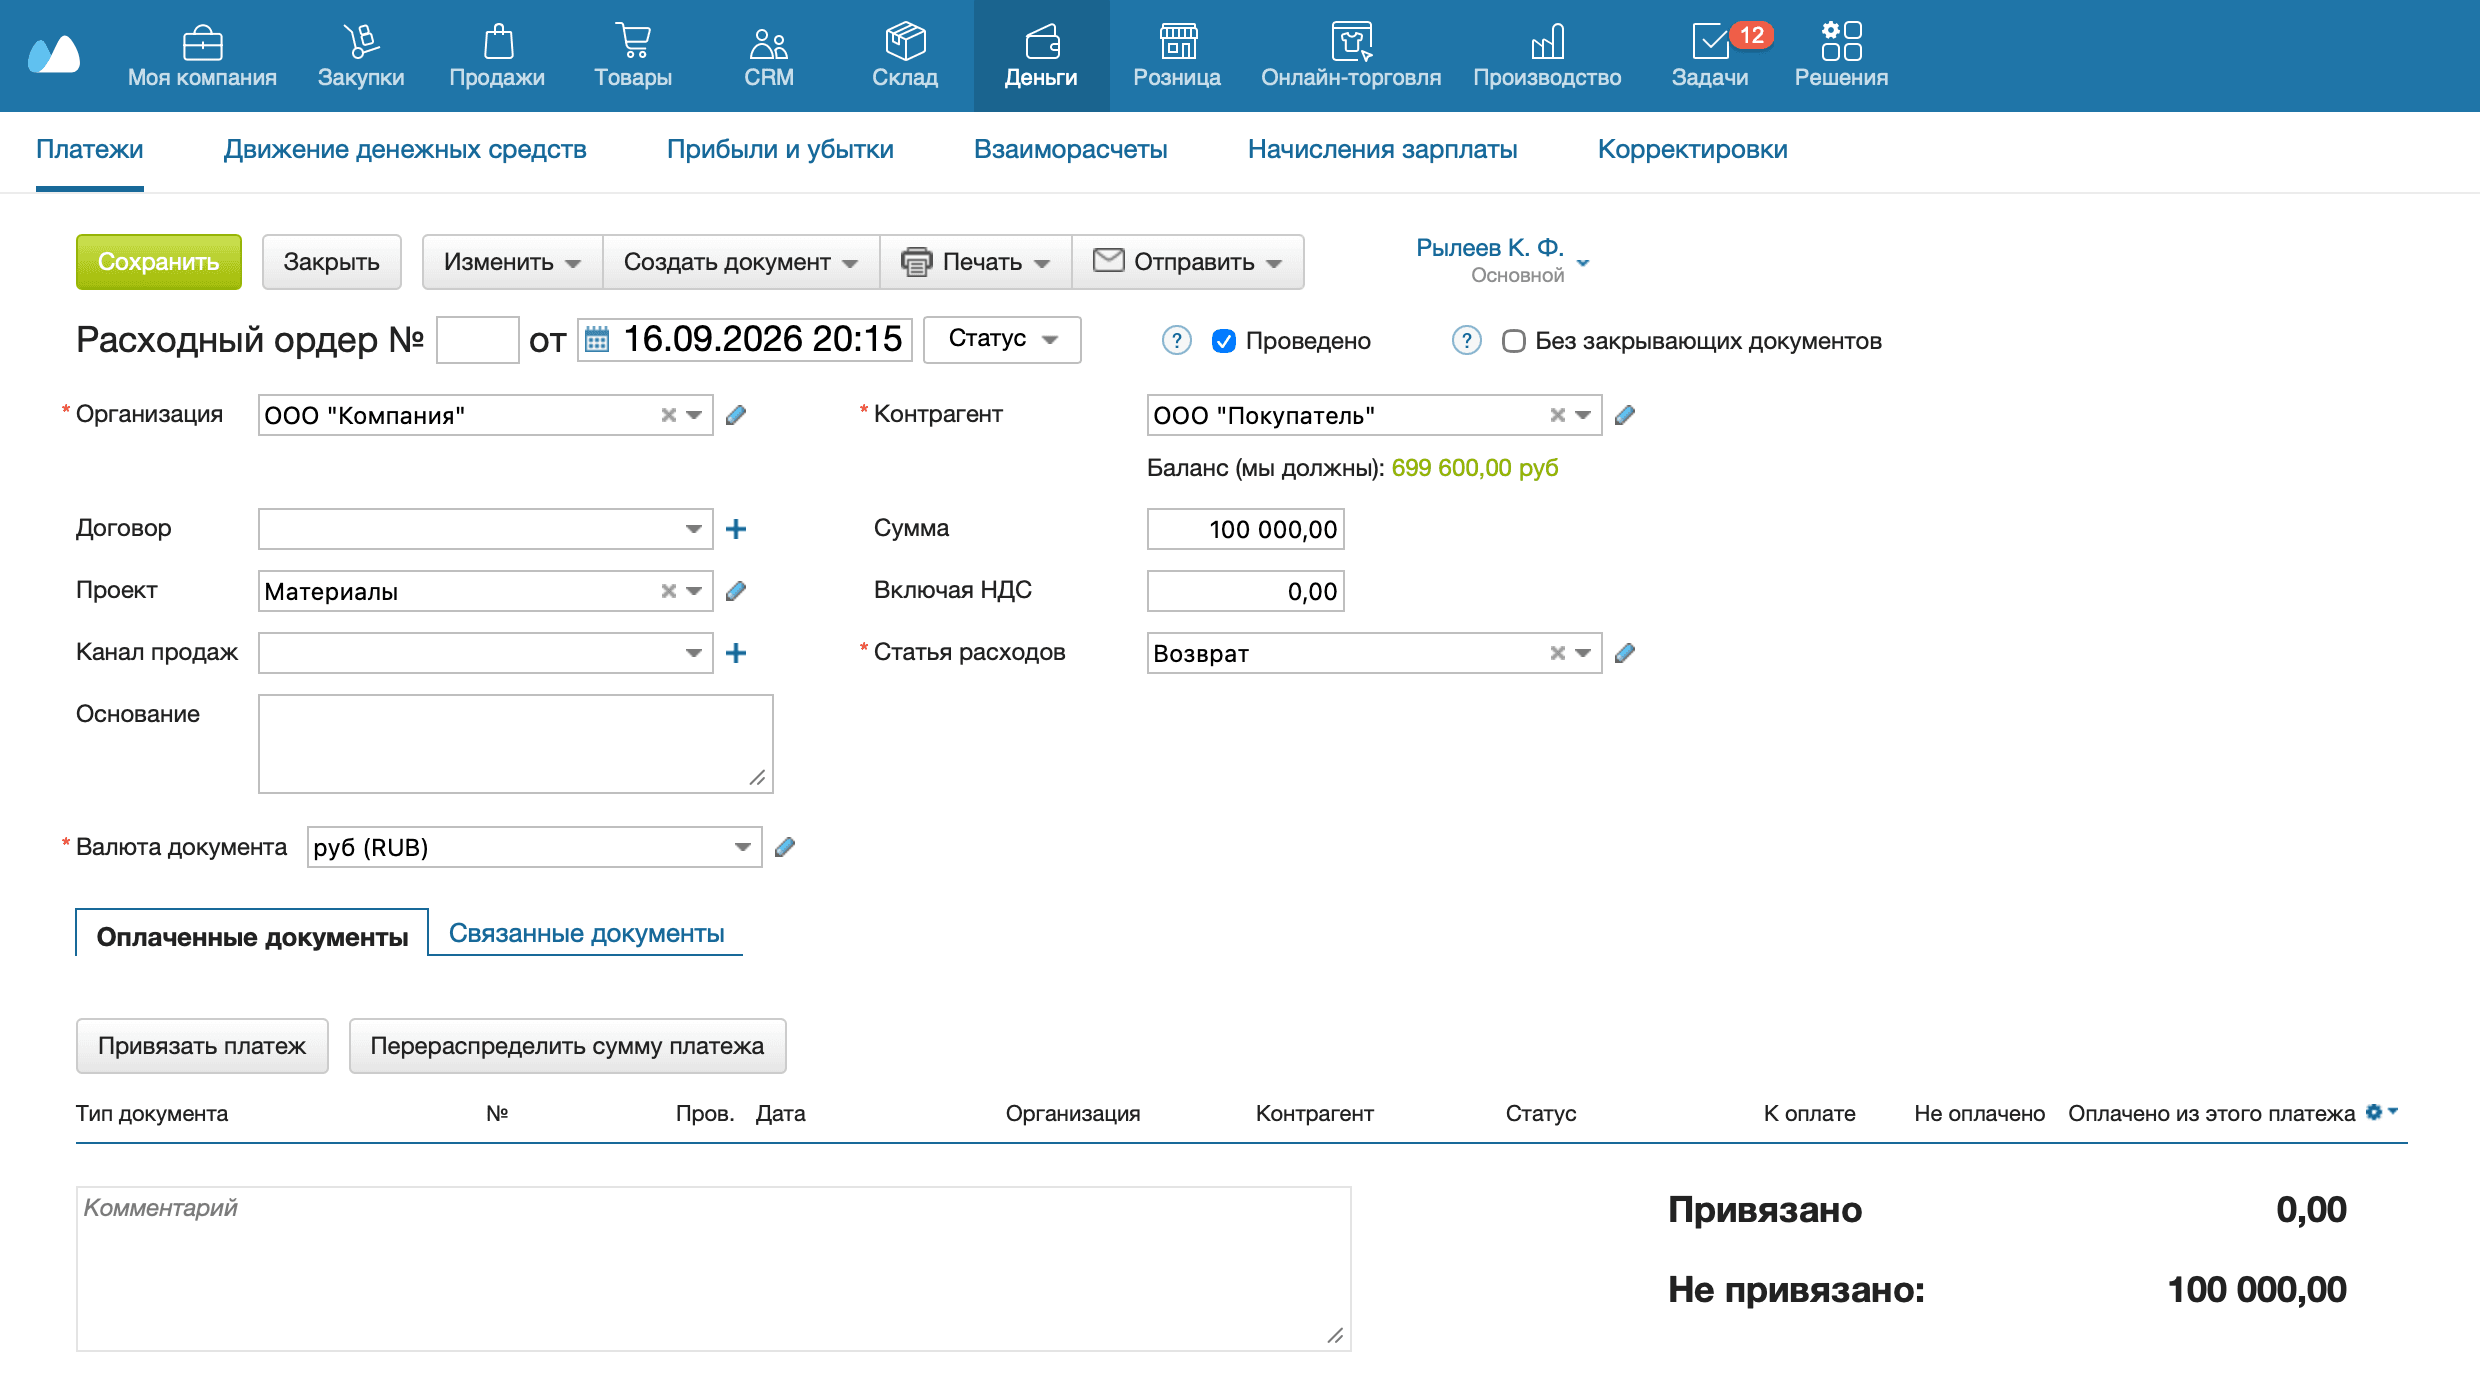Expand the Изменить dropdown menu
Image resolution: width=2480 pixels, height=1390 pixels.
click(x=512, y=262)
